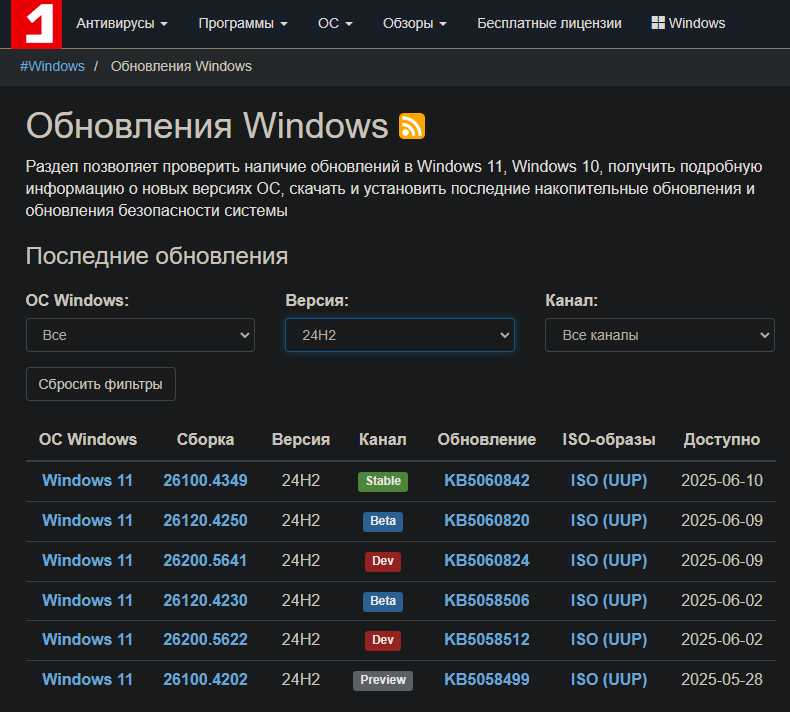Click the ISO-образы column header
This screenshot has height=712, width=790.
(x=609, y=439)
